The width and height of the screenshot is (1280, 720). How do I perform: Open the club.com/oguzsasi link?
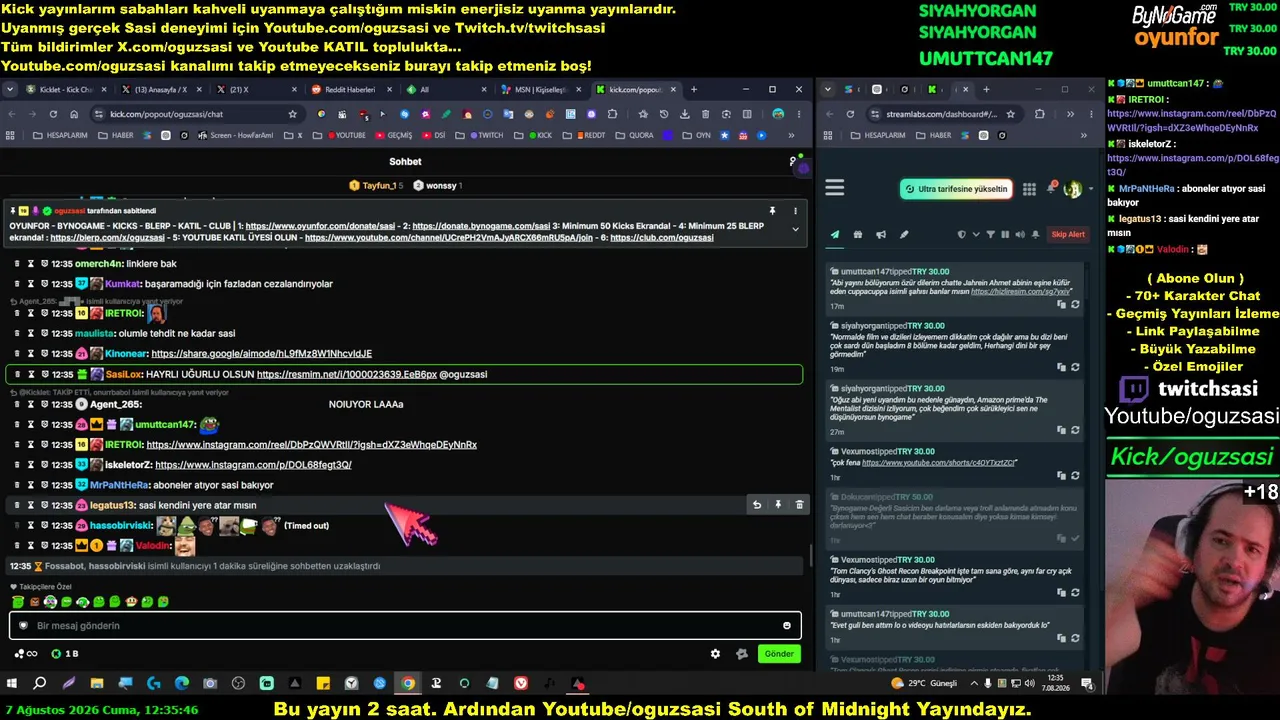coord(662,238)
